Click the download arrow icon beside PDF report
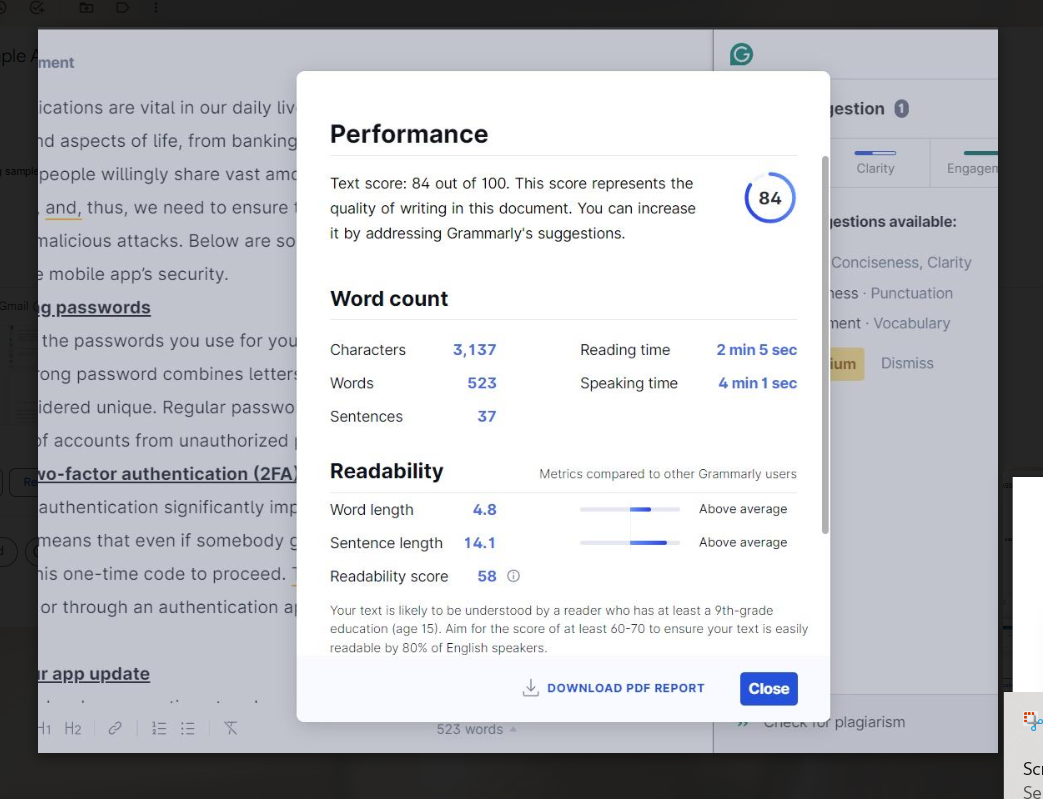 click(530, 688)
